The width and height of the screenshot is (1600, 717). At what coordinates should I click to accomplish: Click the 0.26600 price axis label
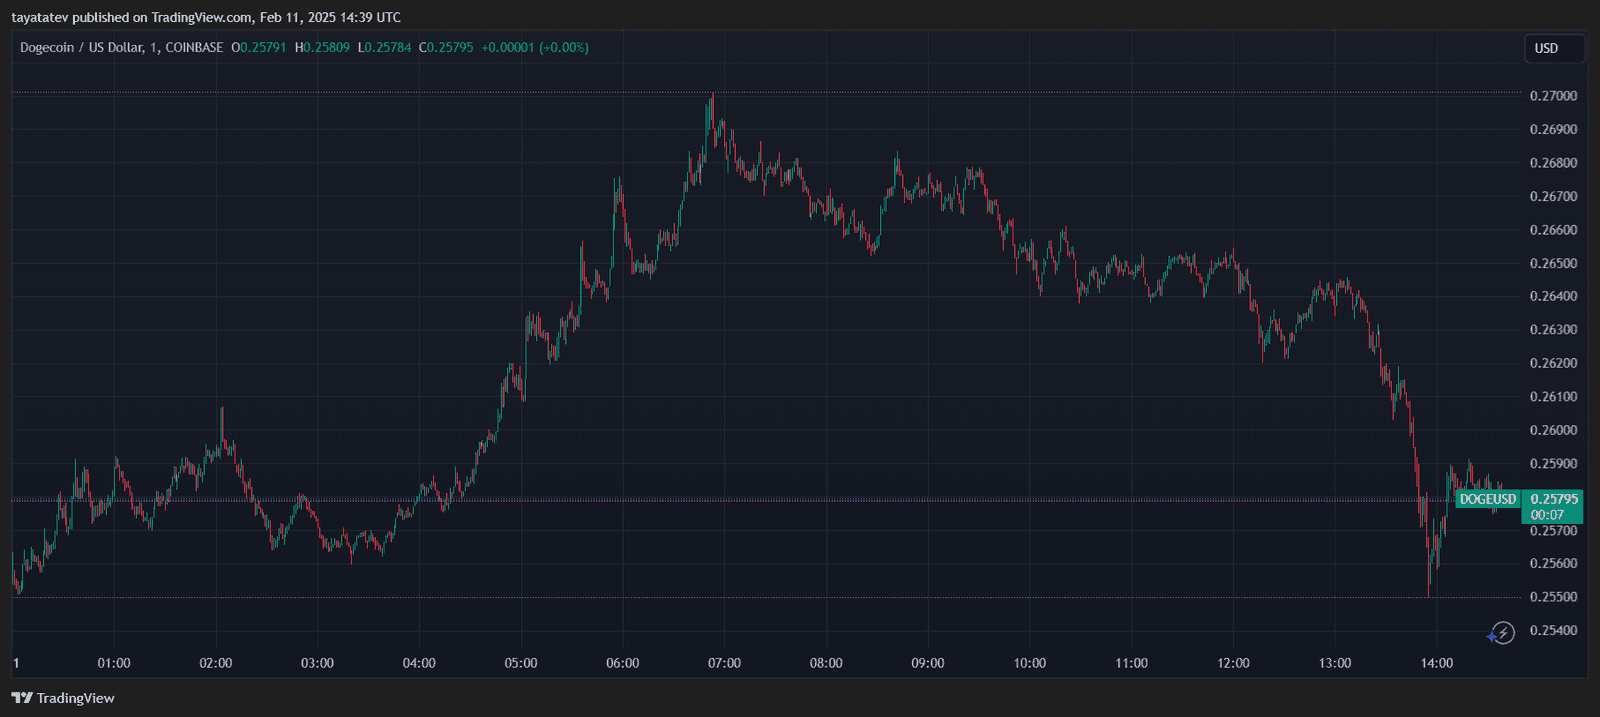click(x=1553, y=230)
